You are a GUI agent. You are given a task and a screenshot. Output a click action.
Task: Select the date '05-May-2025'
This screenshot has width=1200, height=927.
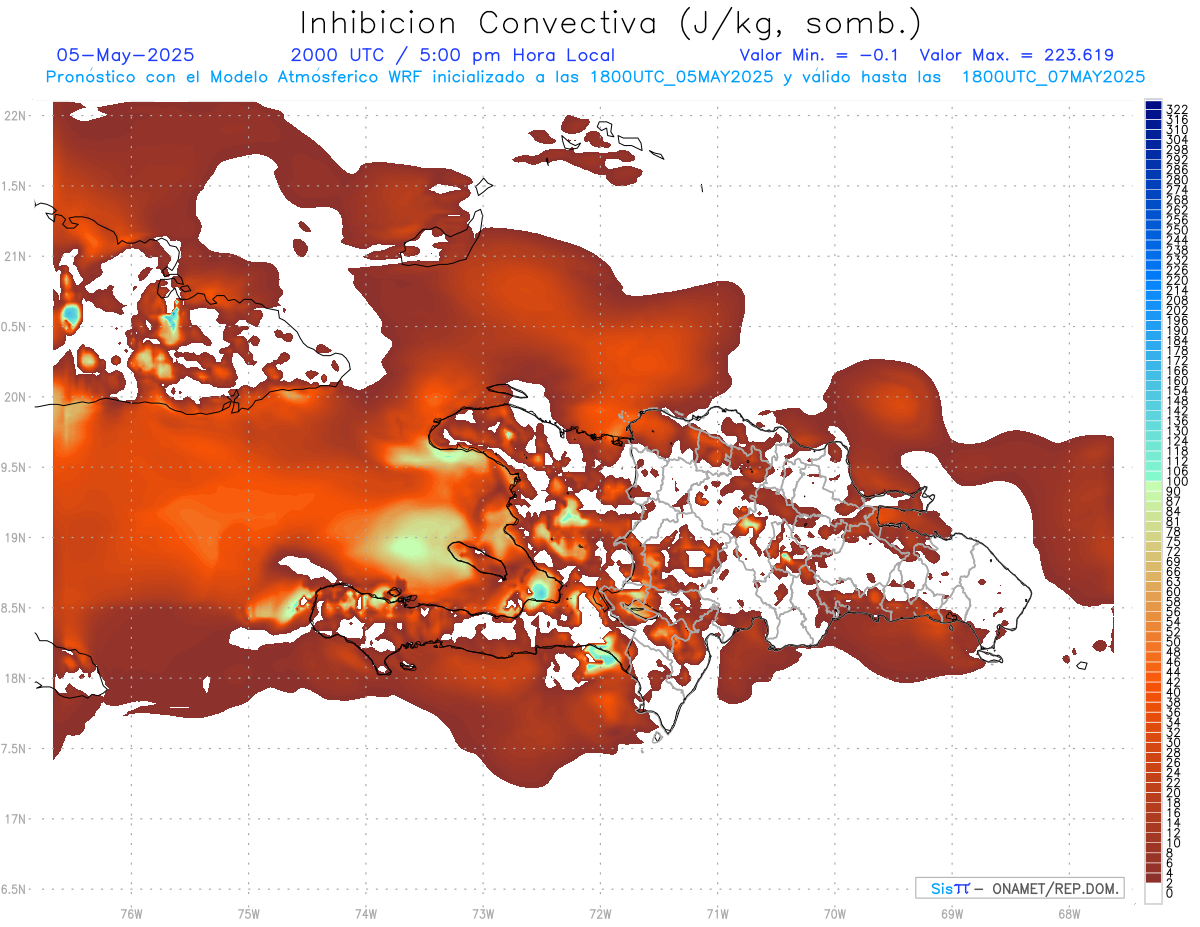click(x=125, y=55)
